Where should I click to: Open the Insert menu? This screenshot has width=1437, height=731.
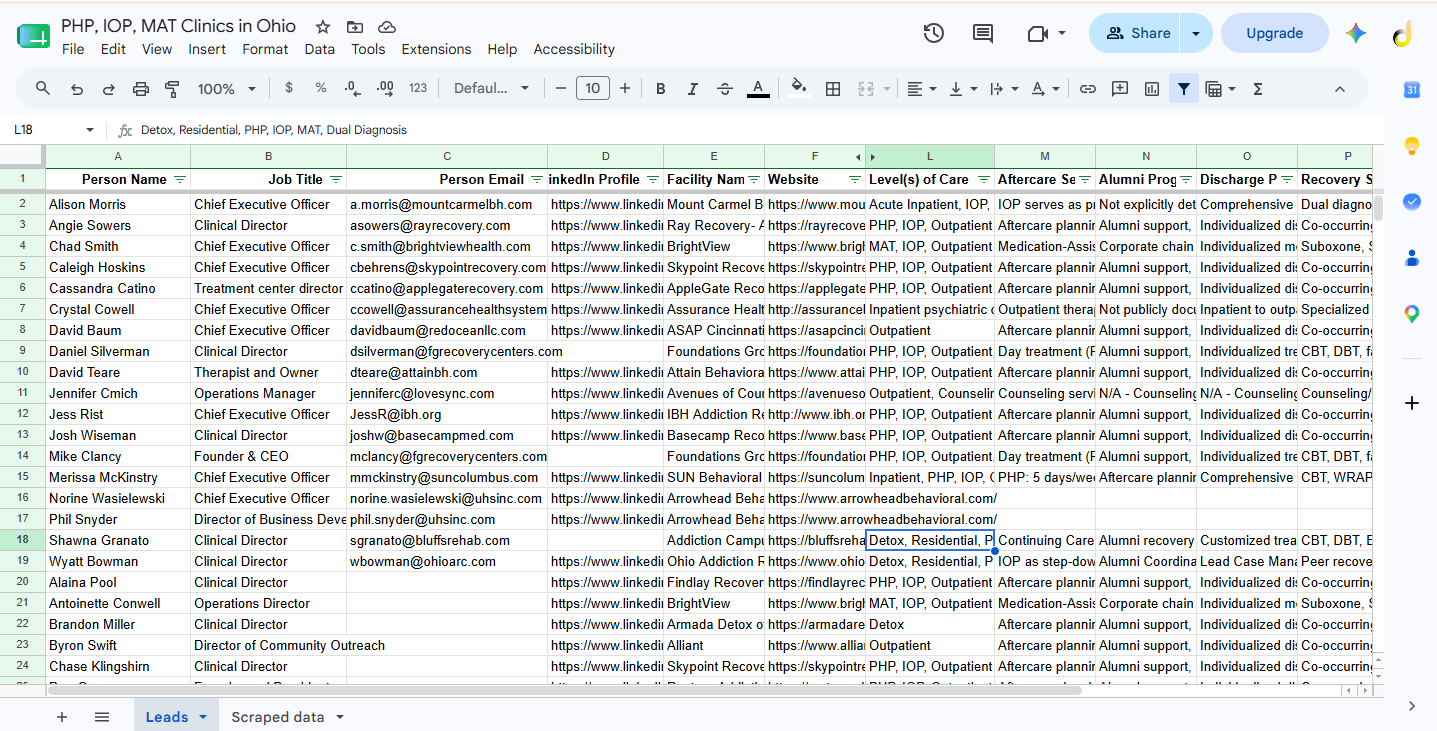207,49
